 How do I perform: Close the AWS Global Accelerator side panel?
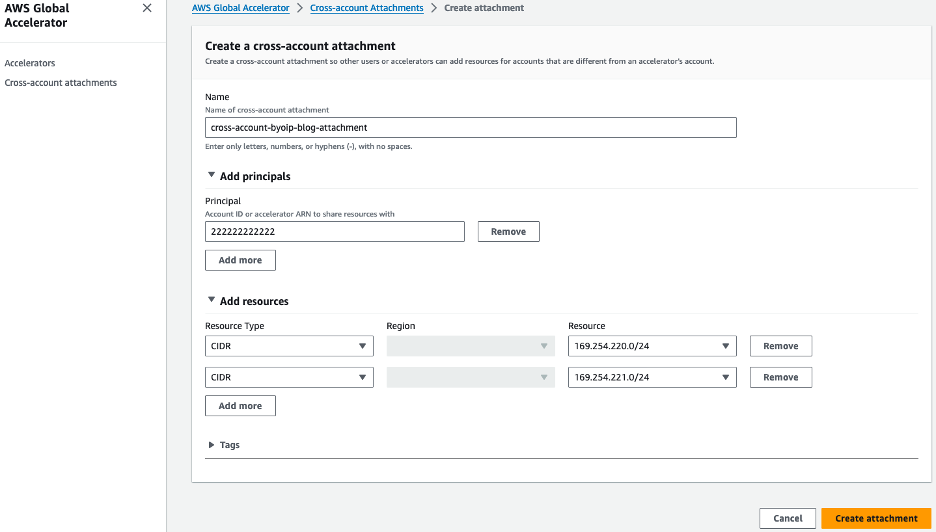[147, 8]
